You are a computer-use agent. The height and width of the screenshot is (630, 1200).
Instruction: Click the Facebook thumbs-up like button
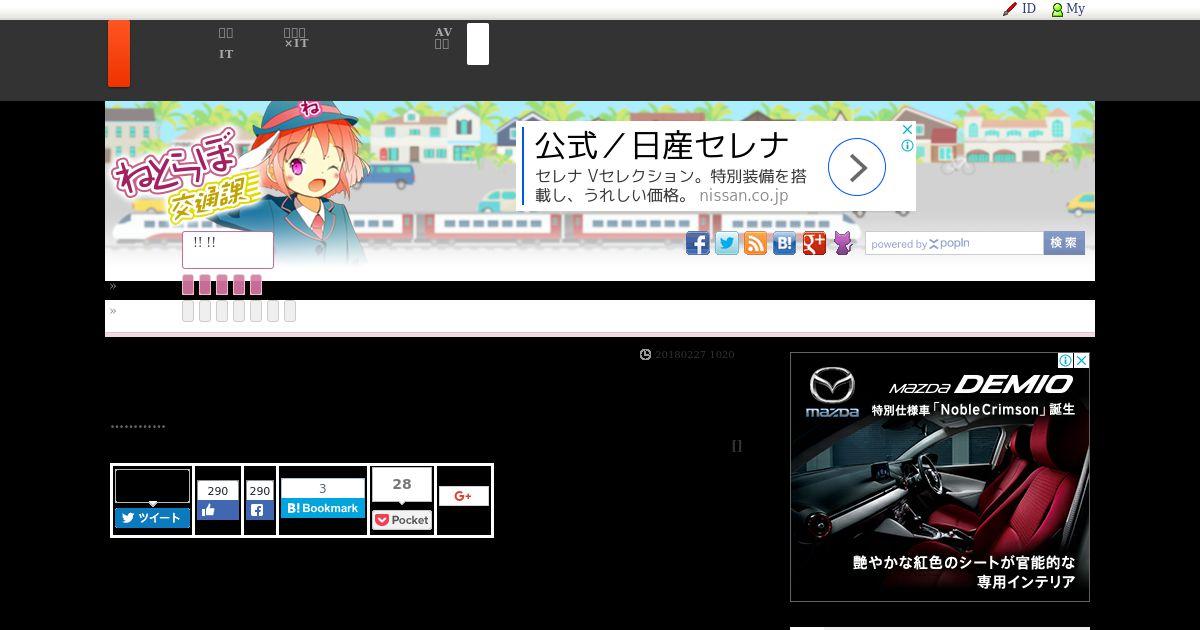(x=218, y=510)
